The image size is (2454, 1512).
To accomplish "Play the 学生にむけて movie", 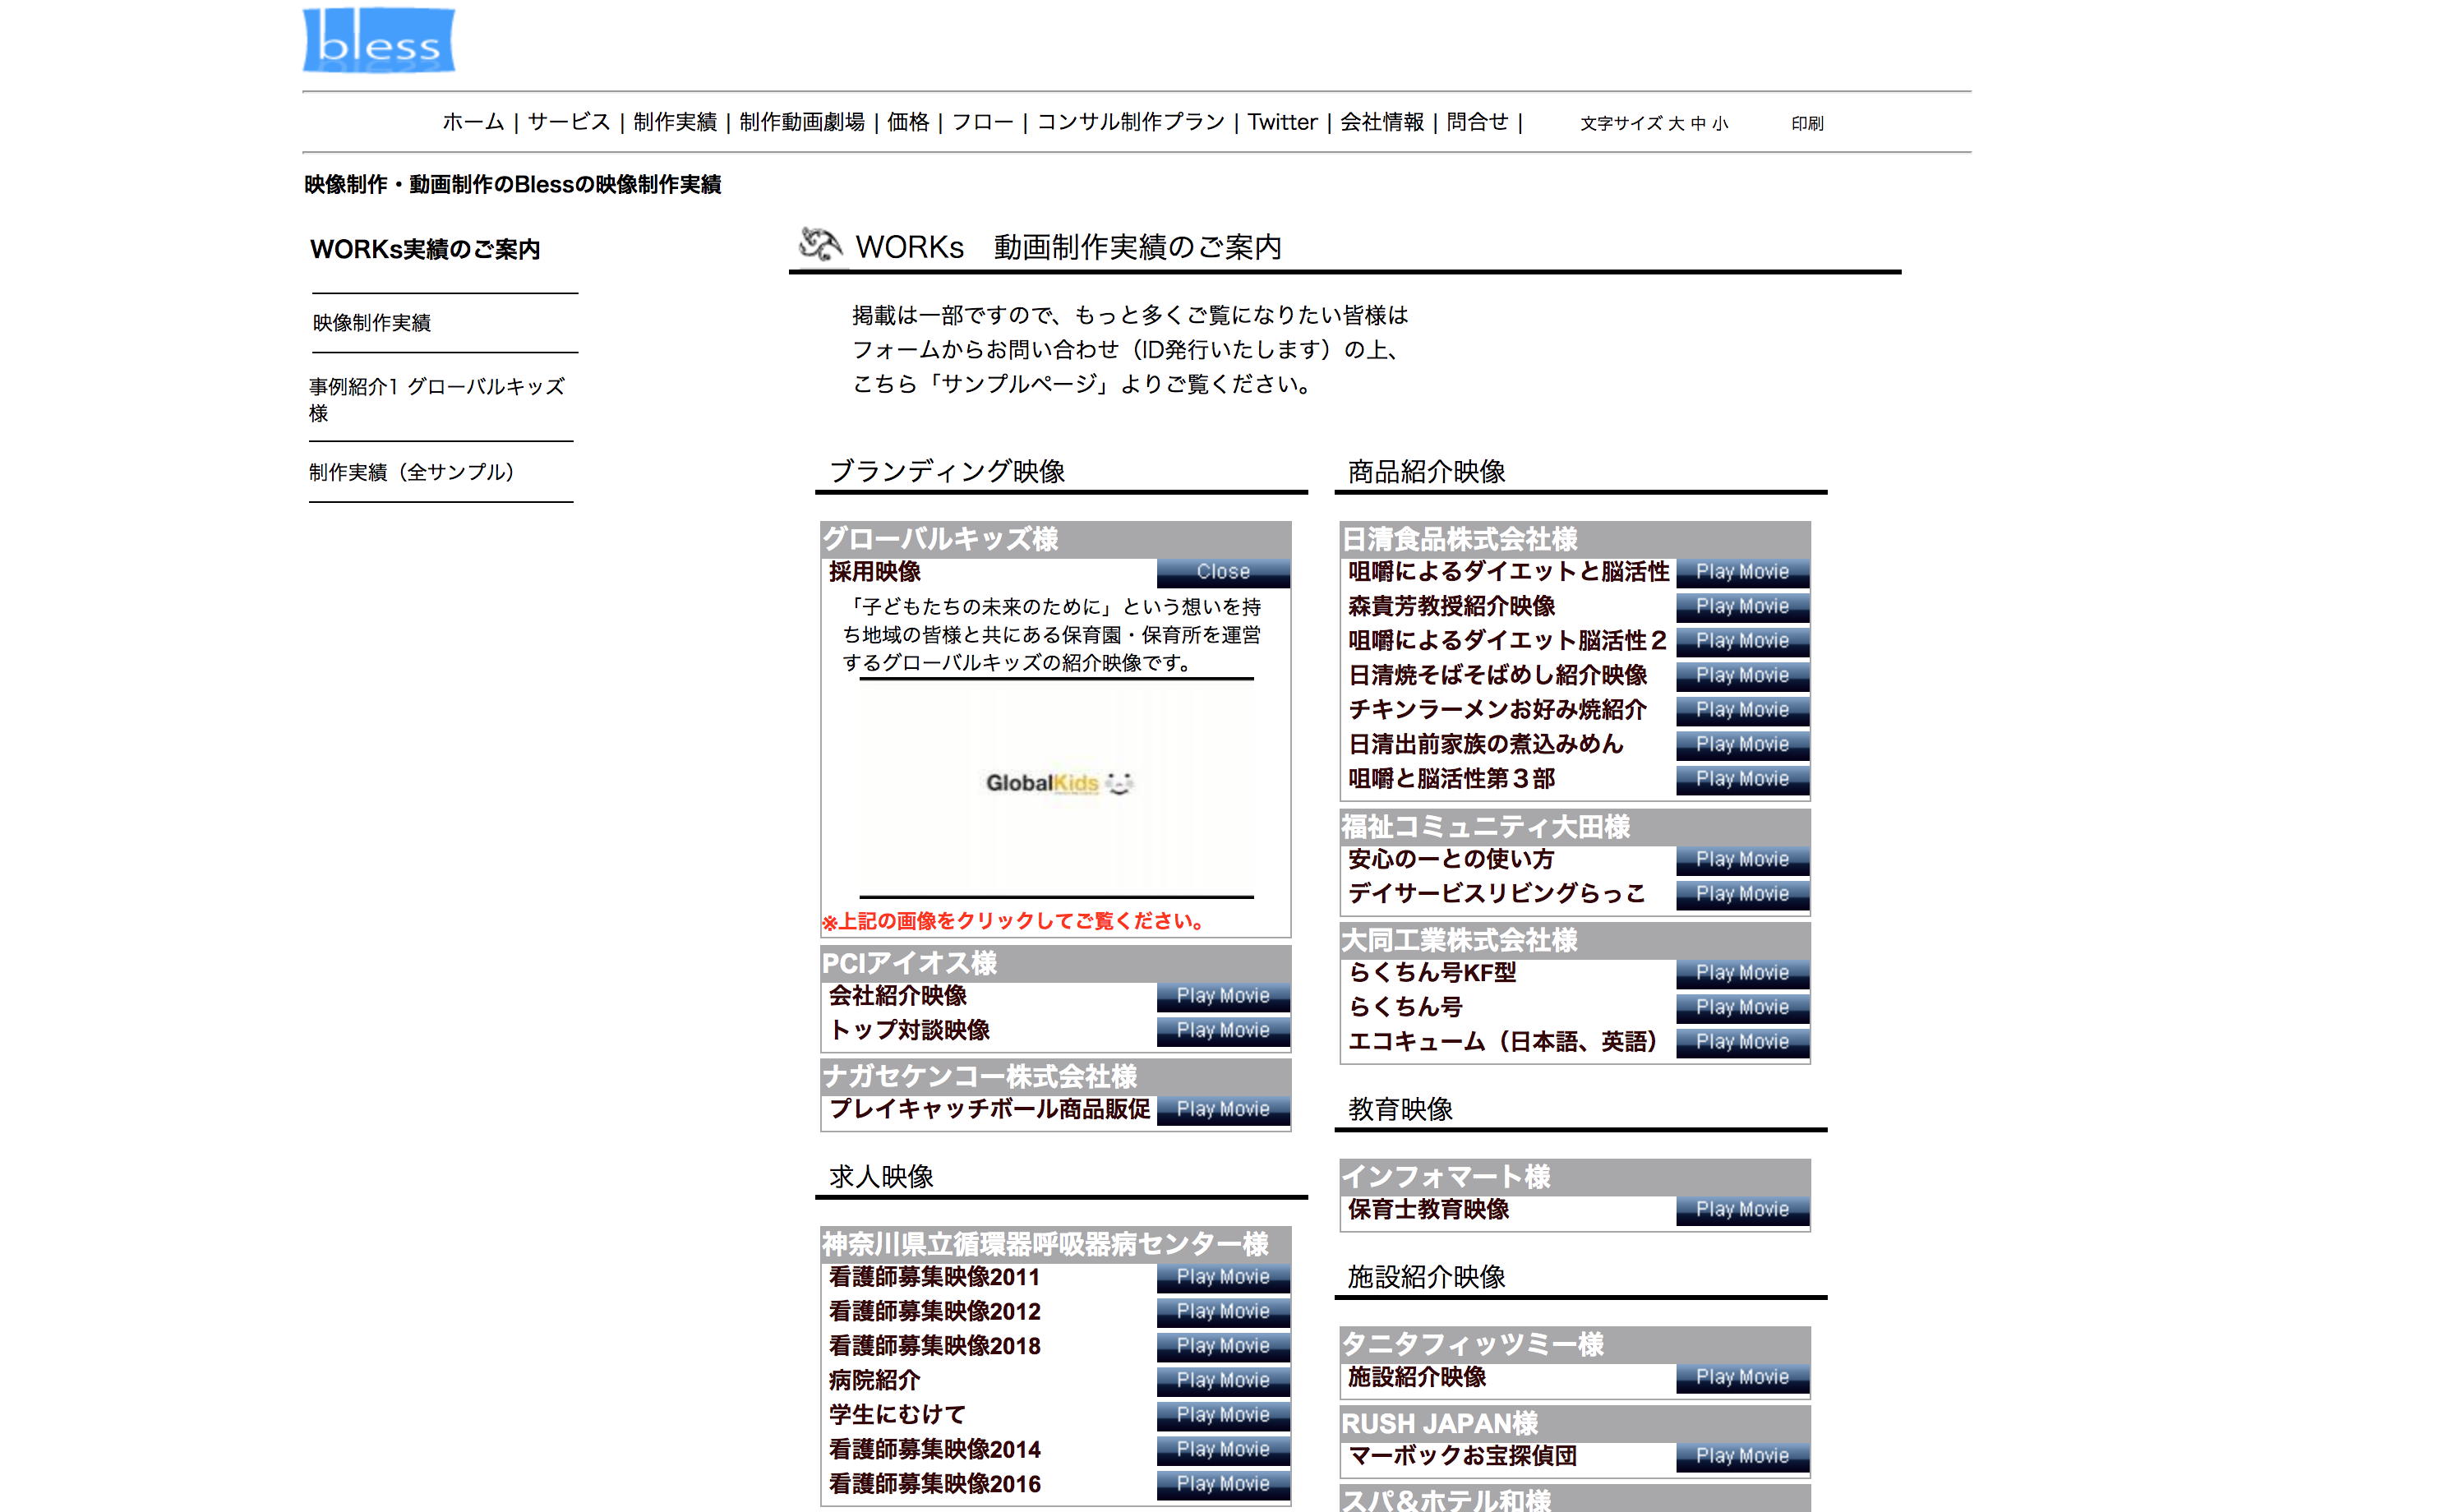I will [x=1223, y=1415].
